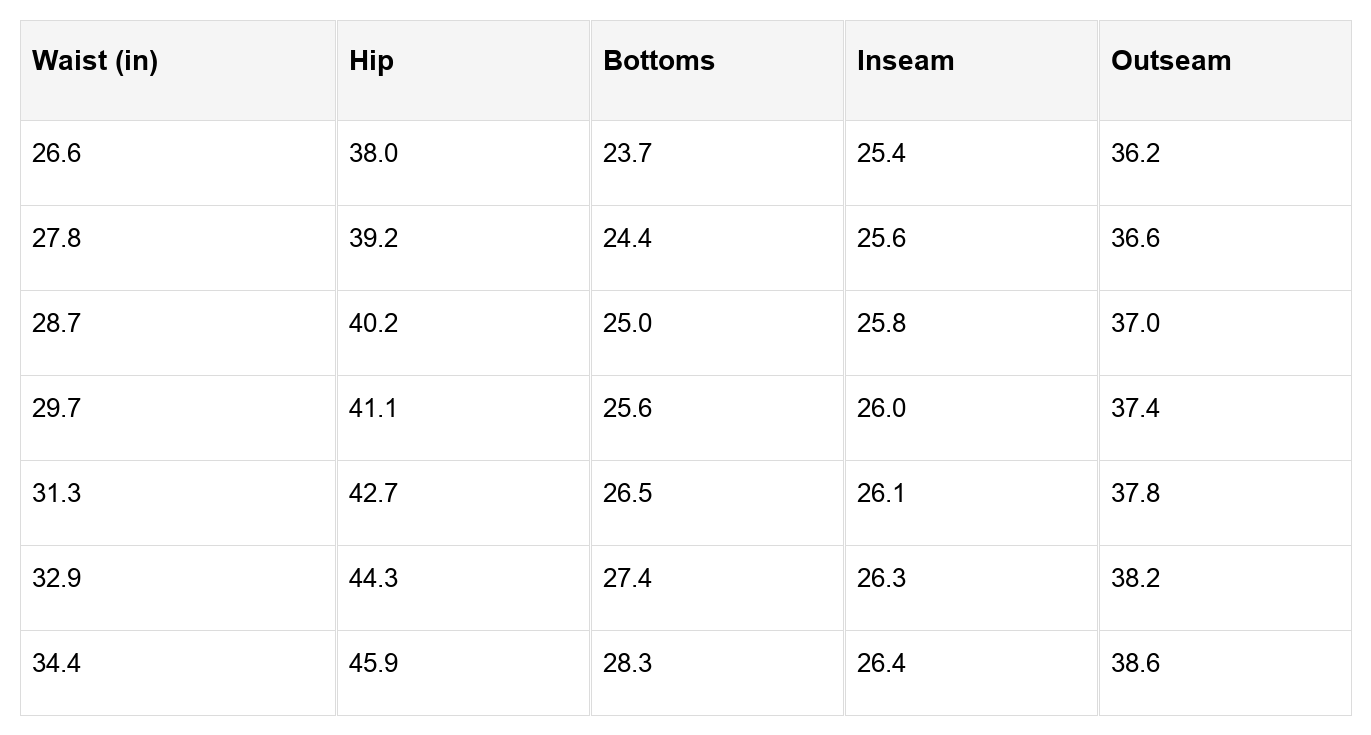
Task: Click the inseam value 25.8 cell
Action: point(882,324)
